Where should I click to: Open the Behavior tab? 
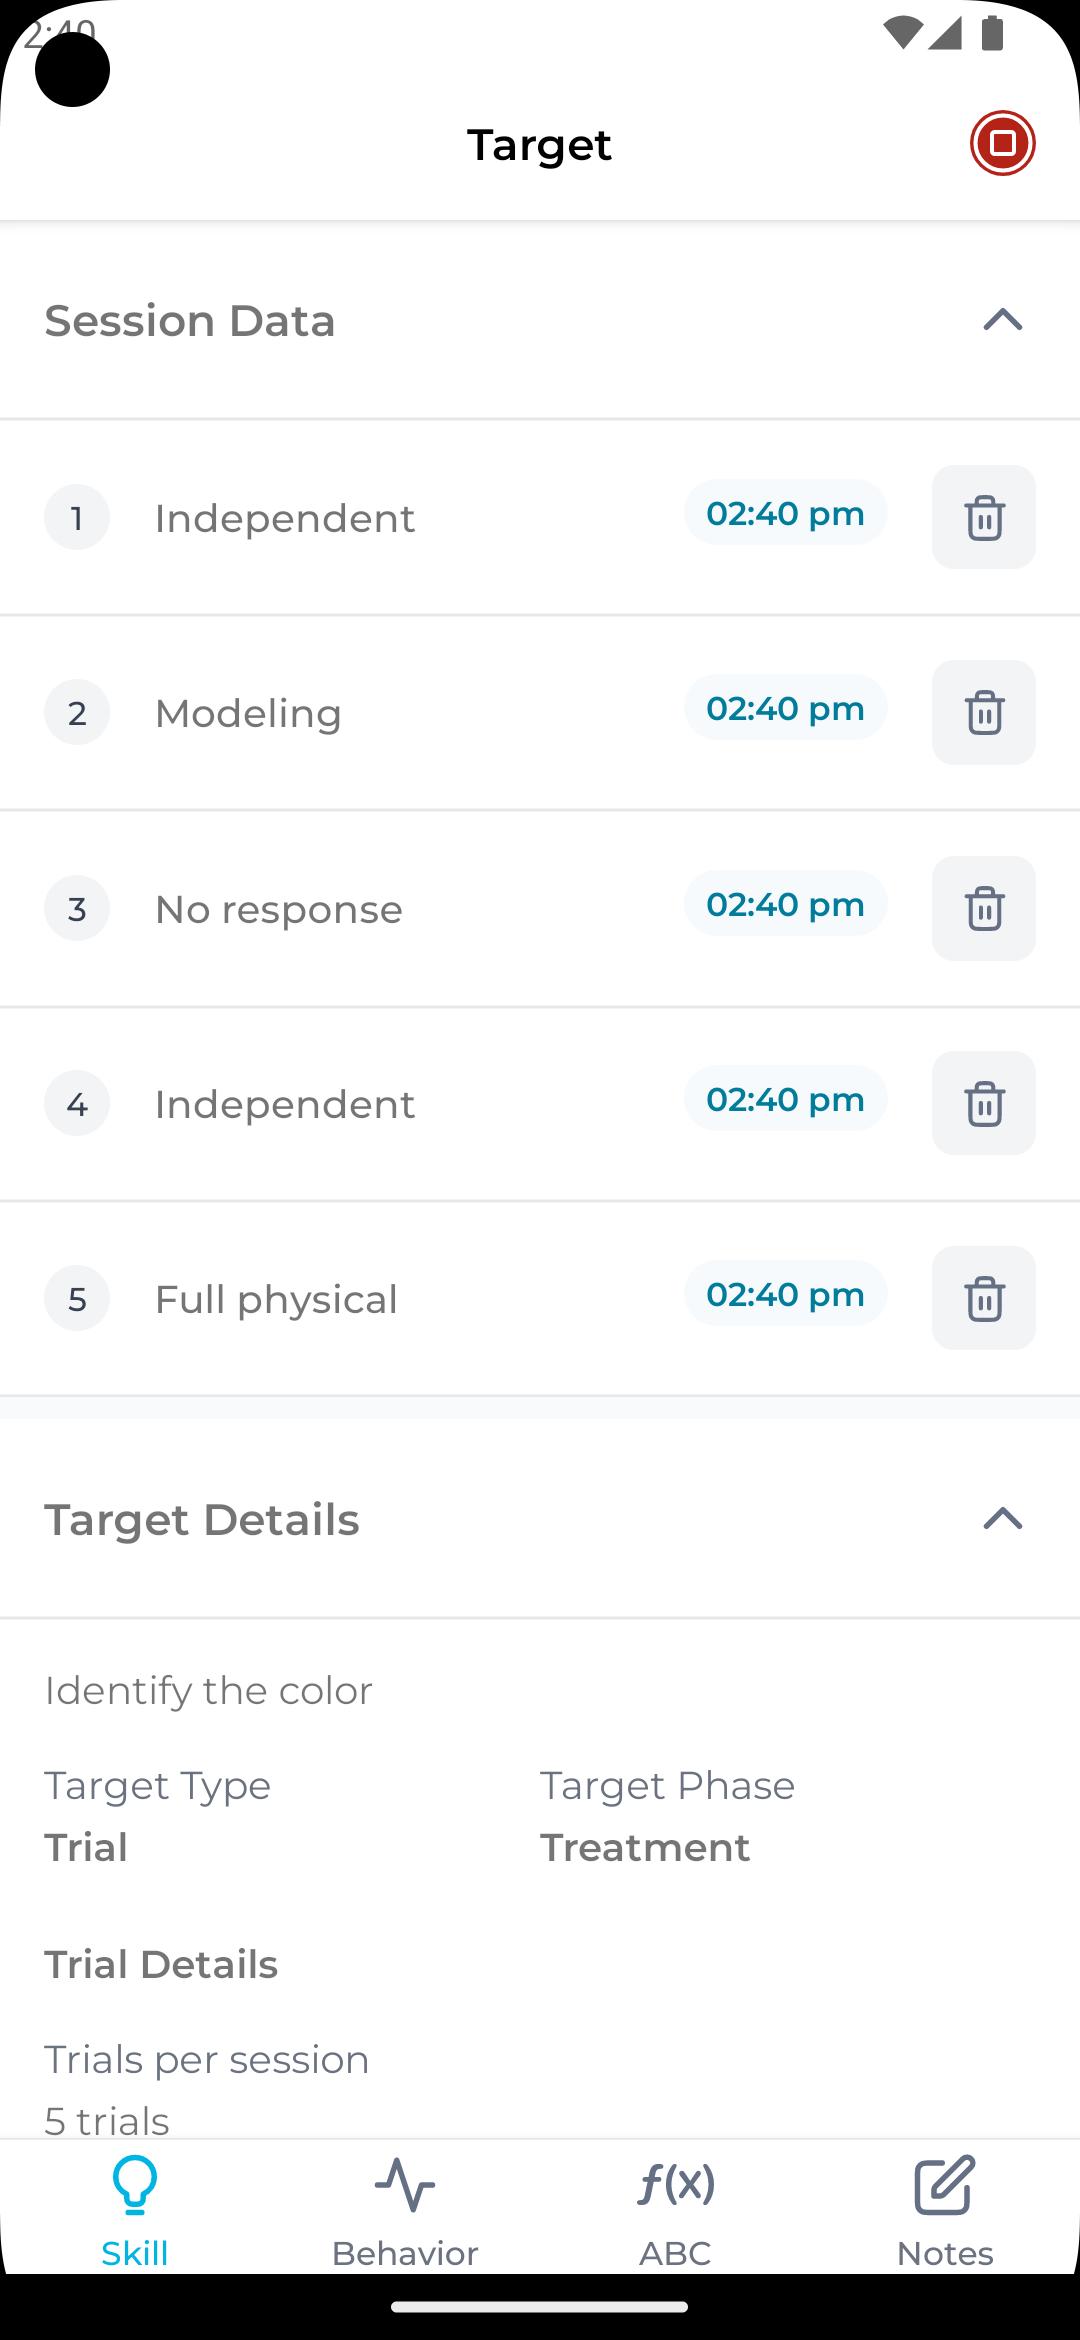(405, 2211)
